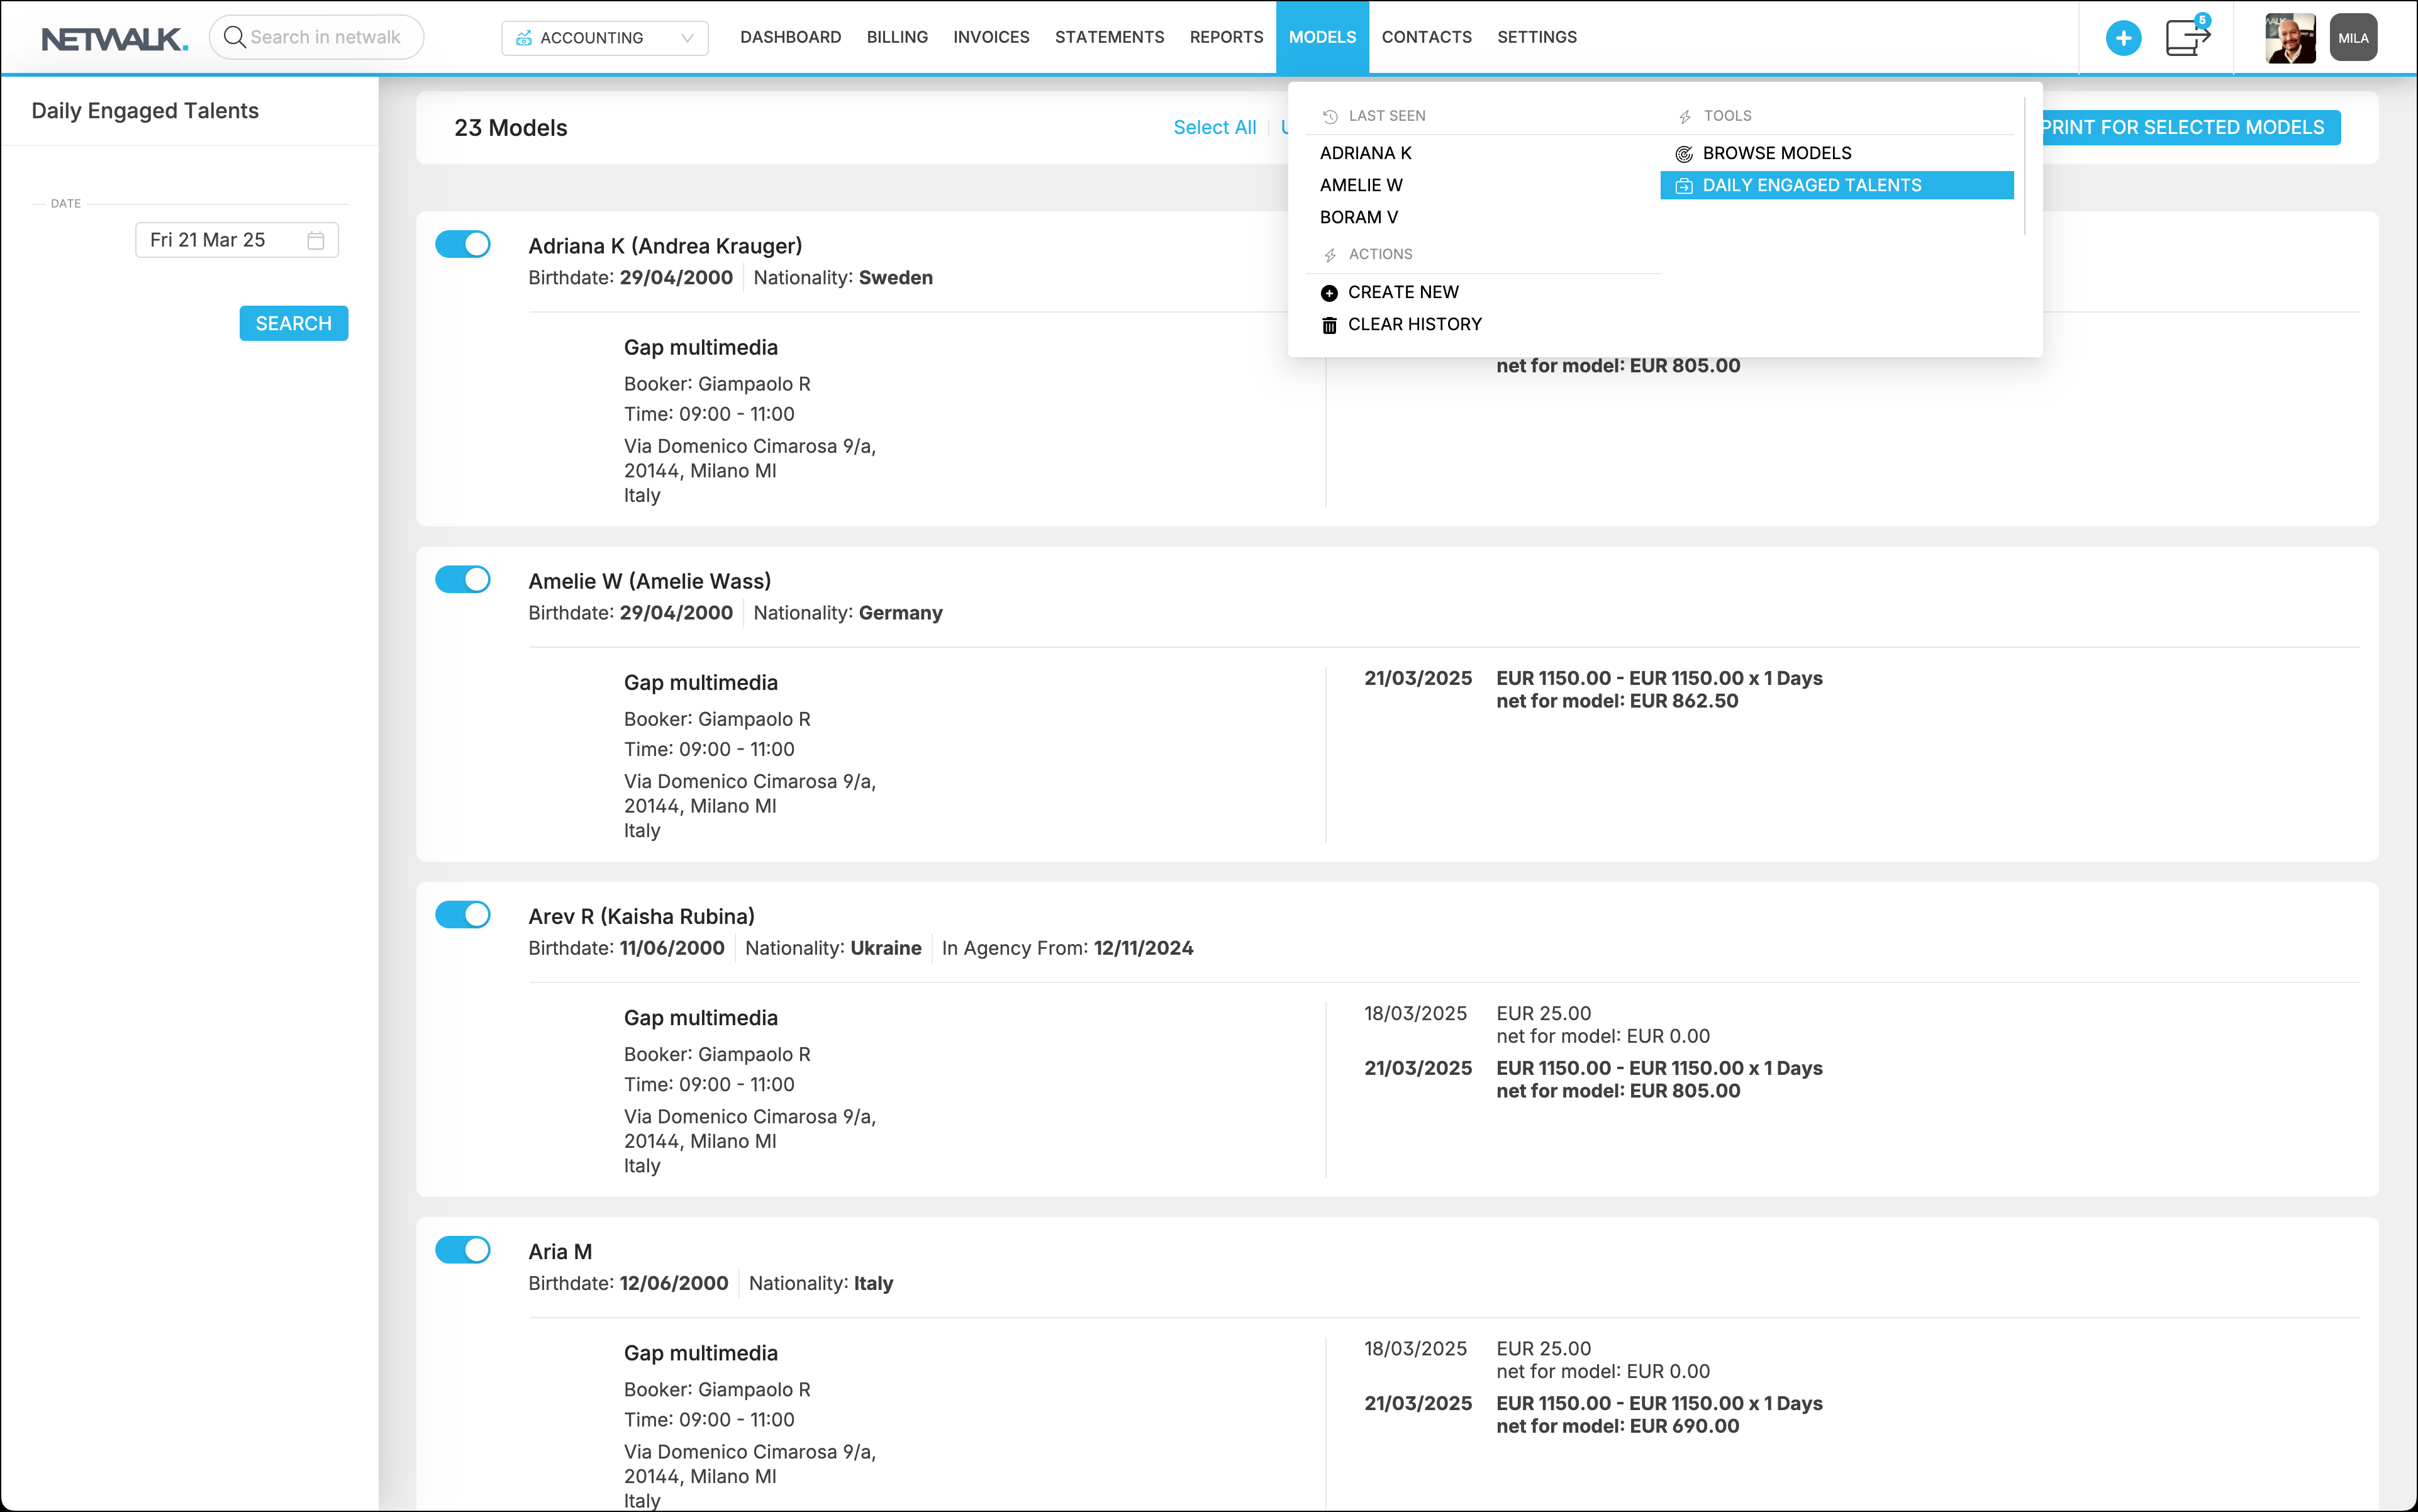Open the notifications screen icon
Screen dimensions: 2418x1512
point(2186,38)
